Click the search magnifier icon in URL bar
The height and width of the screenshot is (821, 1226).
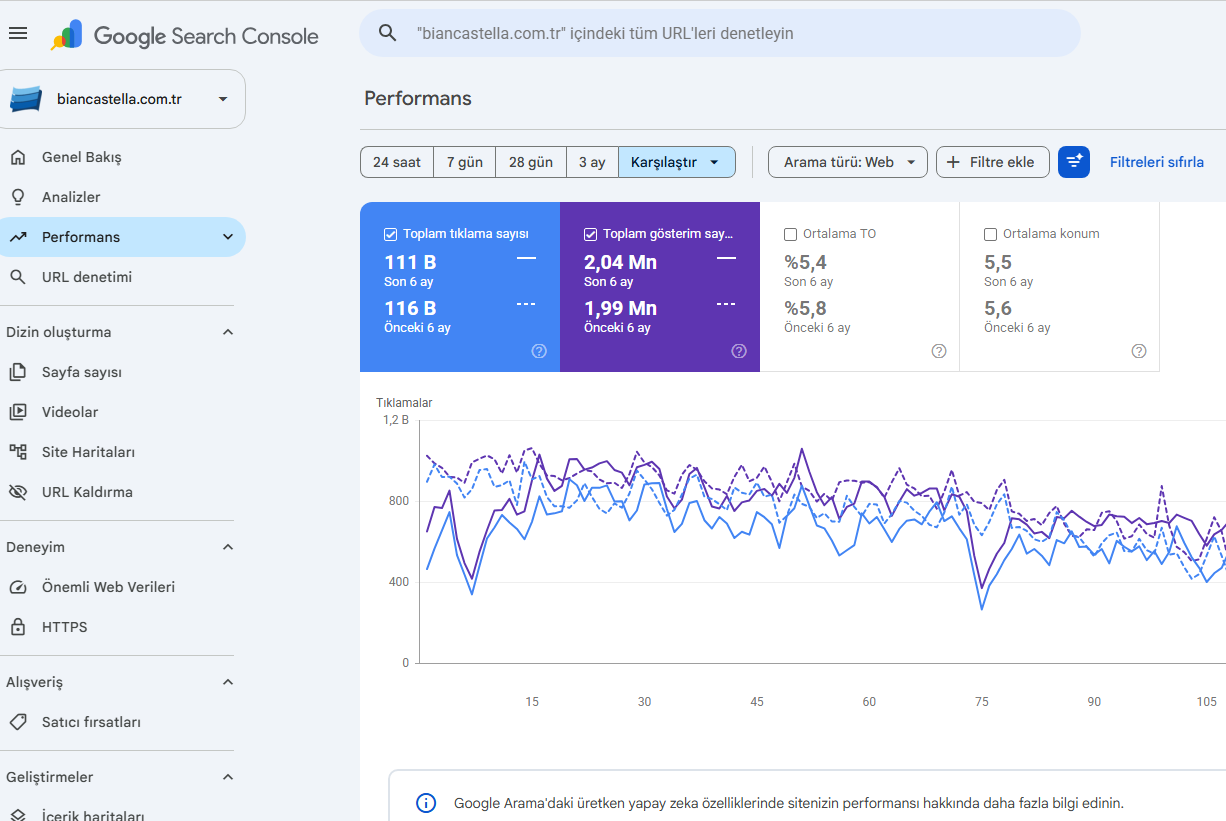(x=388, y=33)
